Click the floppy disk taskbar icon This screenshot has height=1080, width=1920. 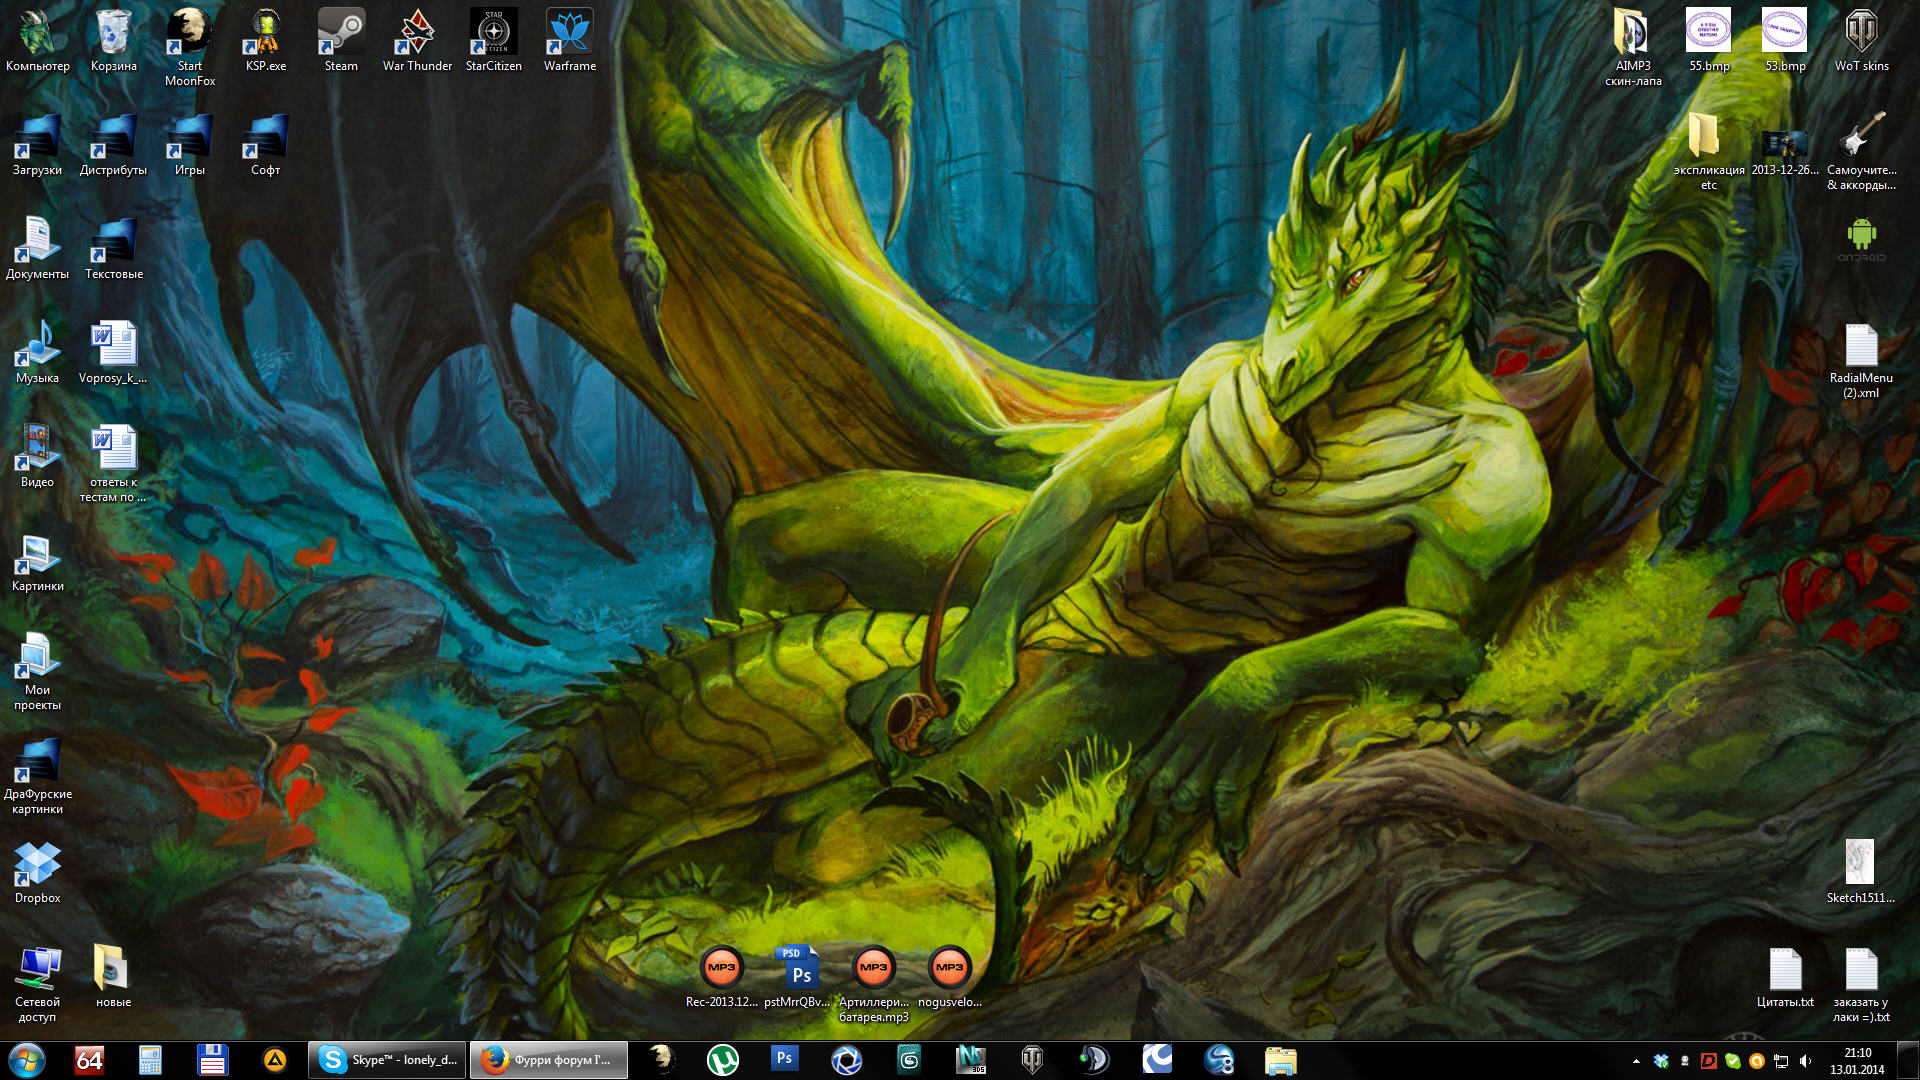pos(212,1060)
